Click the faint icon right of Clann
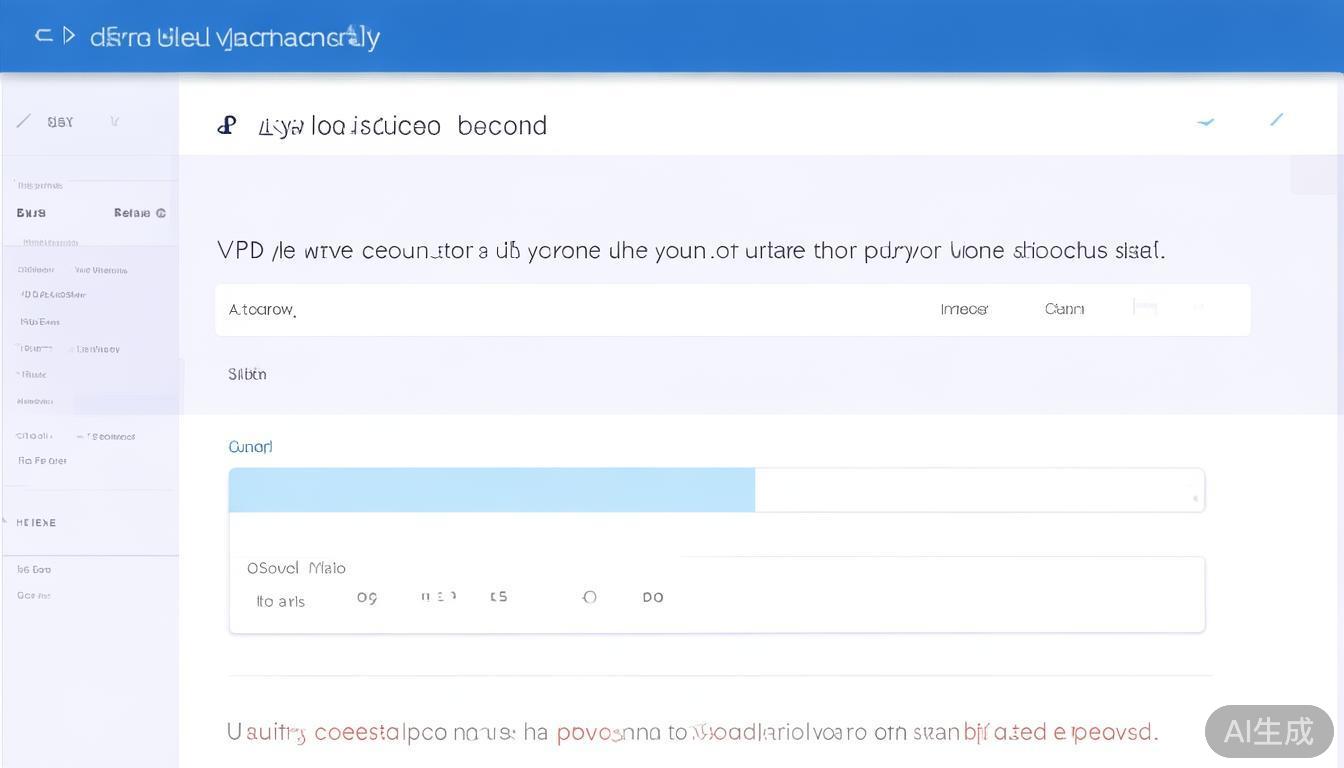 (x=1145, y=308)
